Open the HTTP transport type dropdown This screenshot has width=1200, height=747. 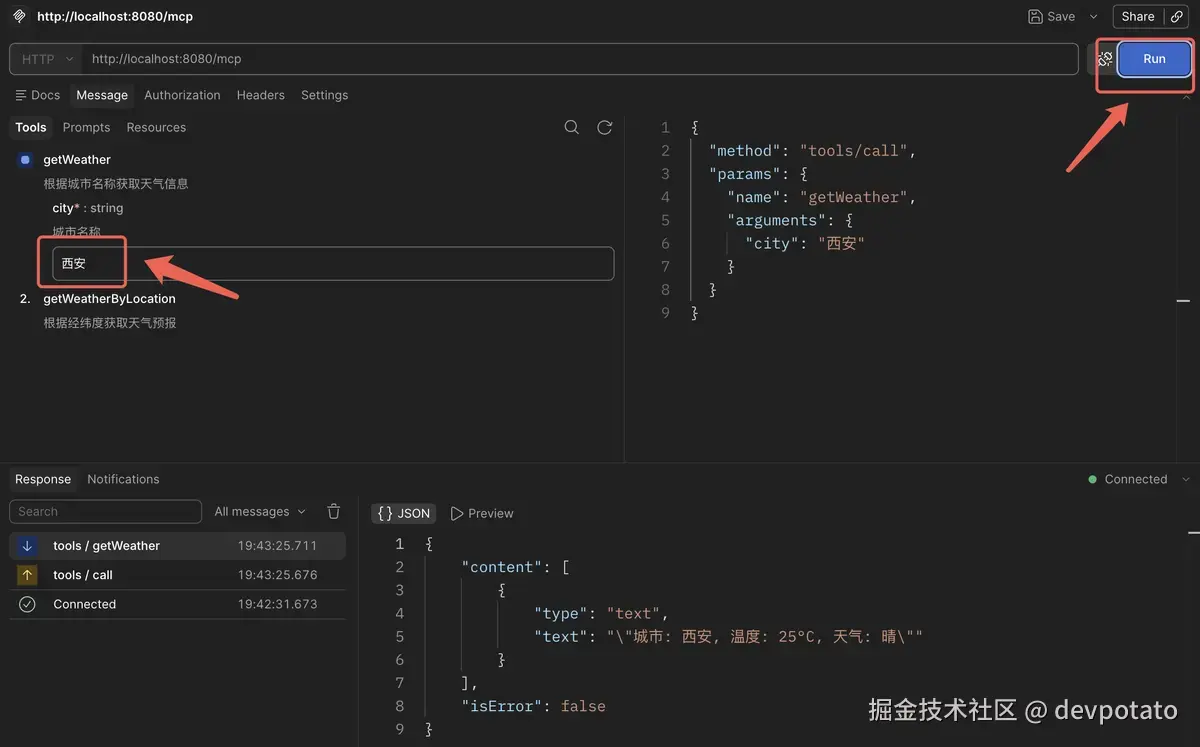coord(46,59)
